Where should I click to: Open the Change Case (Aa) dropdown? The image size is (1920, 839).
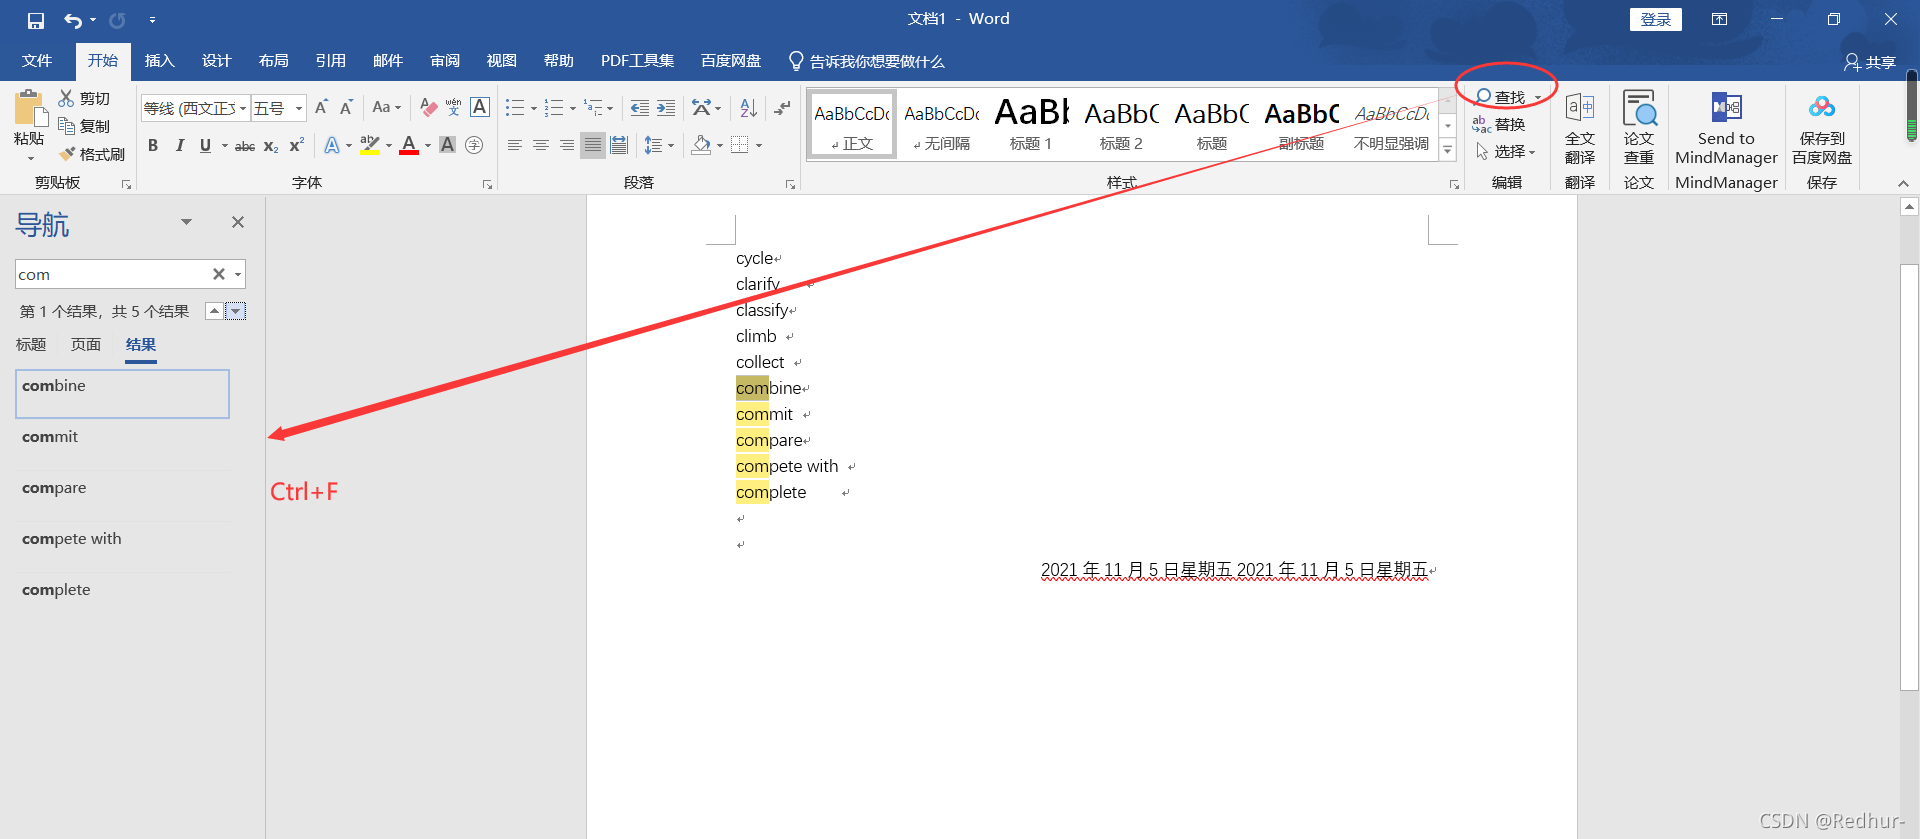386,107
